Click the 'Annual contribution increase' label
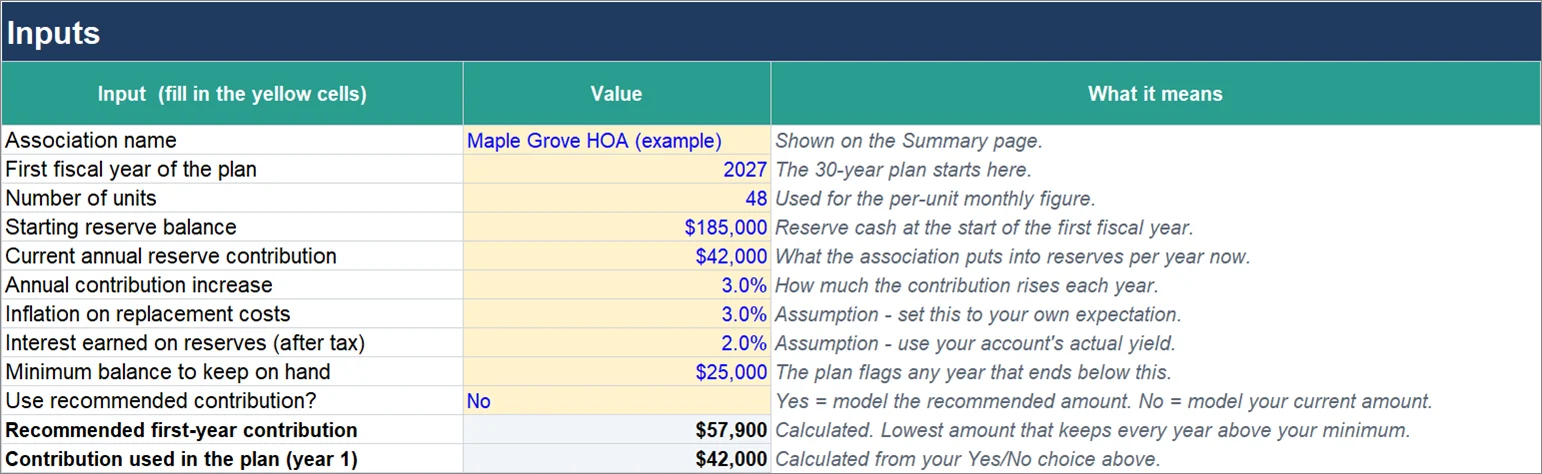This screenshot has width=1542, height=474. [139, 285]
